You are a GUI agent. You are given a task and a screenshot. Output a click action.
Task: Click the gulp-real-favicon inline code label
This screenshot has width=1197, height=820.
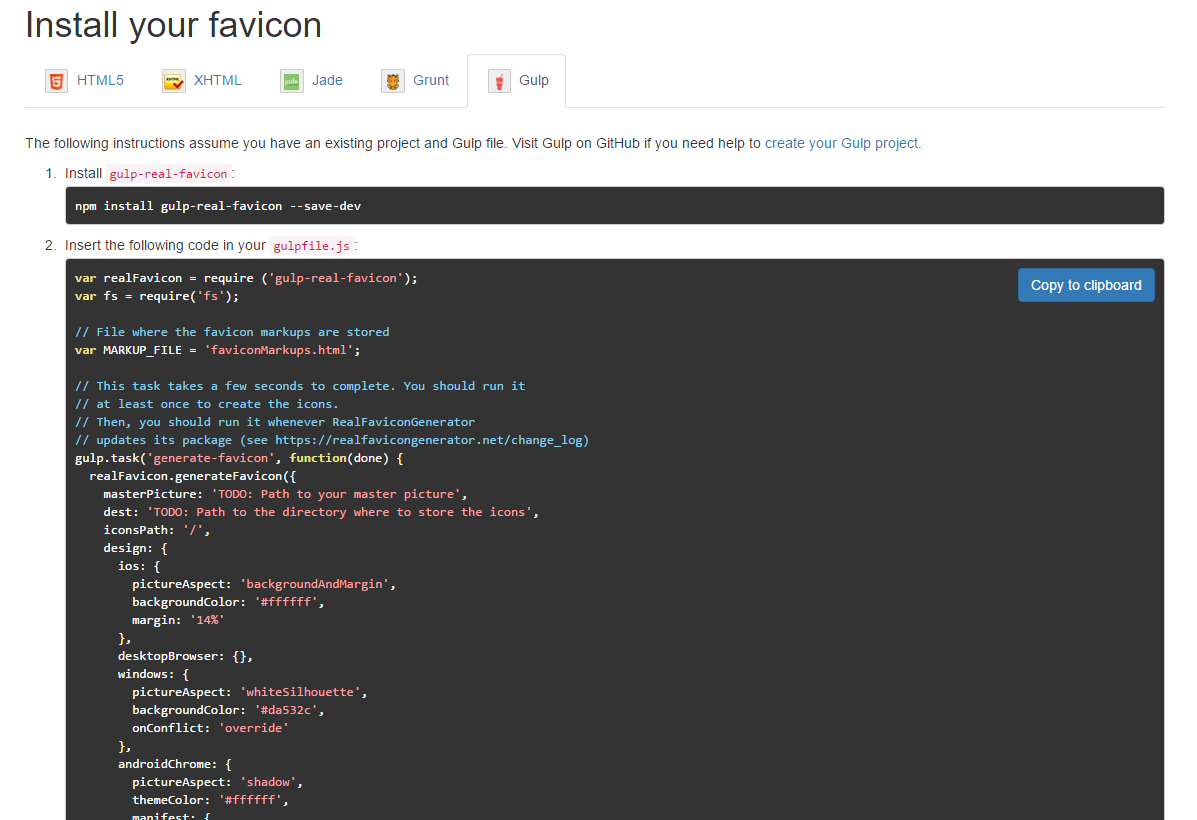click(x=169, y=174)
